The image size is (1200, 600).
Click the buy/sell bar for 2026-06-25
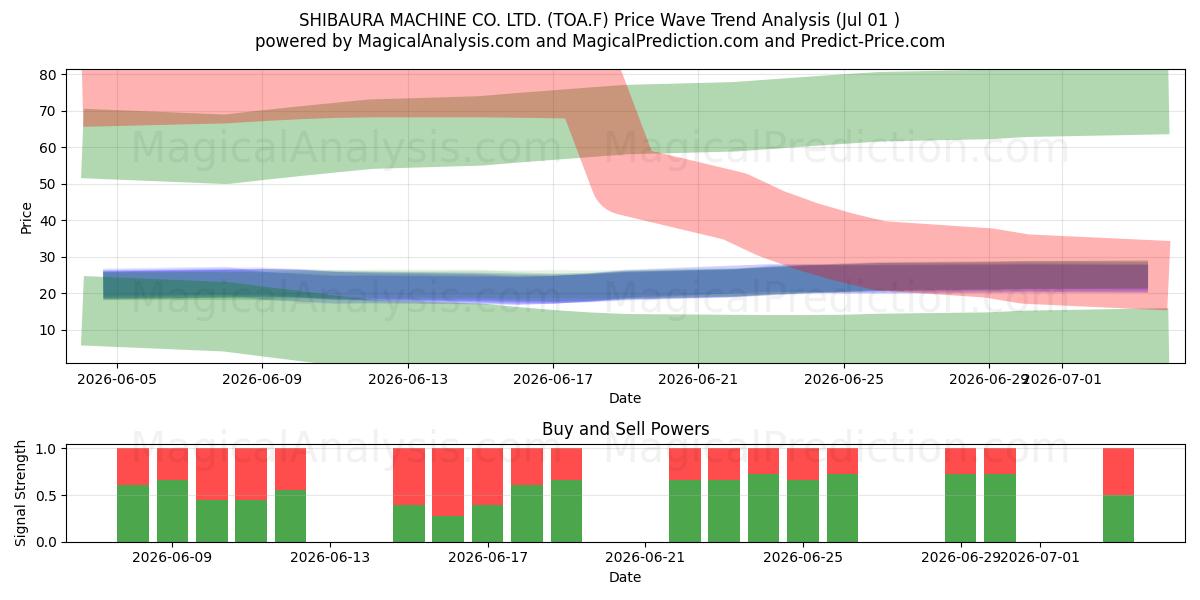tap(802, 495)
